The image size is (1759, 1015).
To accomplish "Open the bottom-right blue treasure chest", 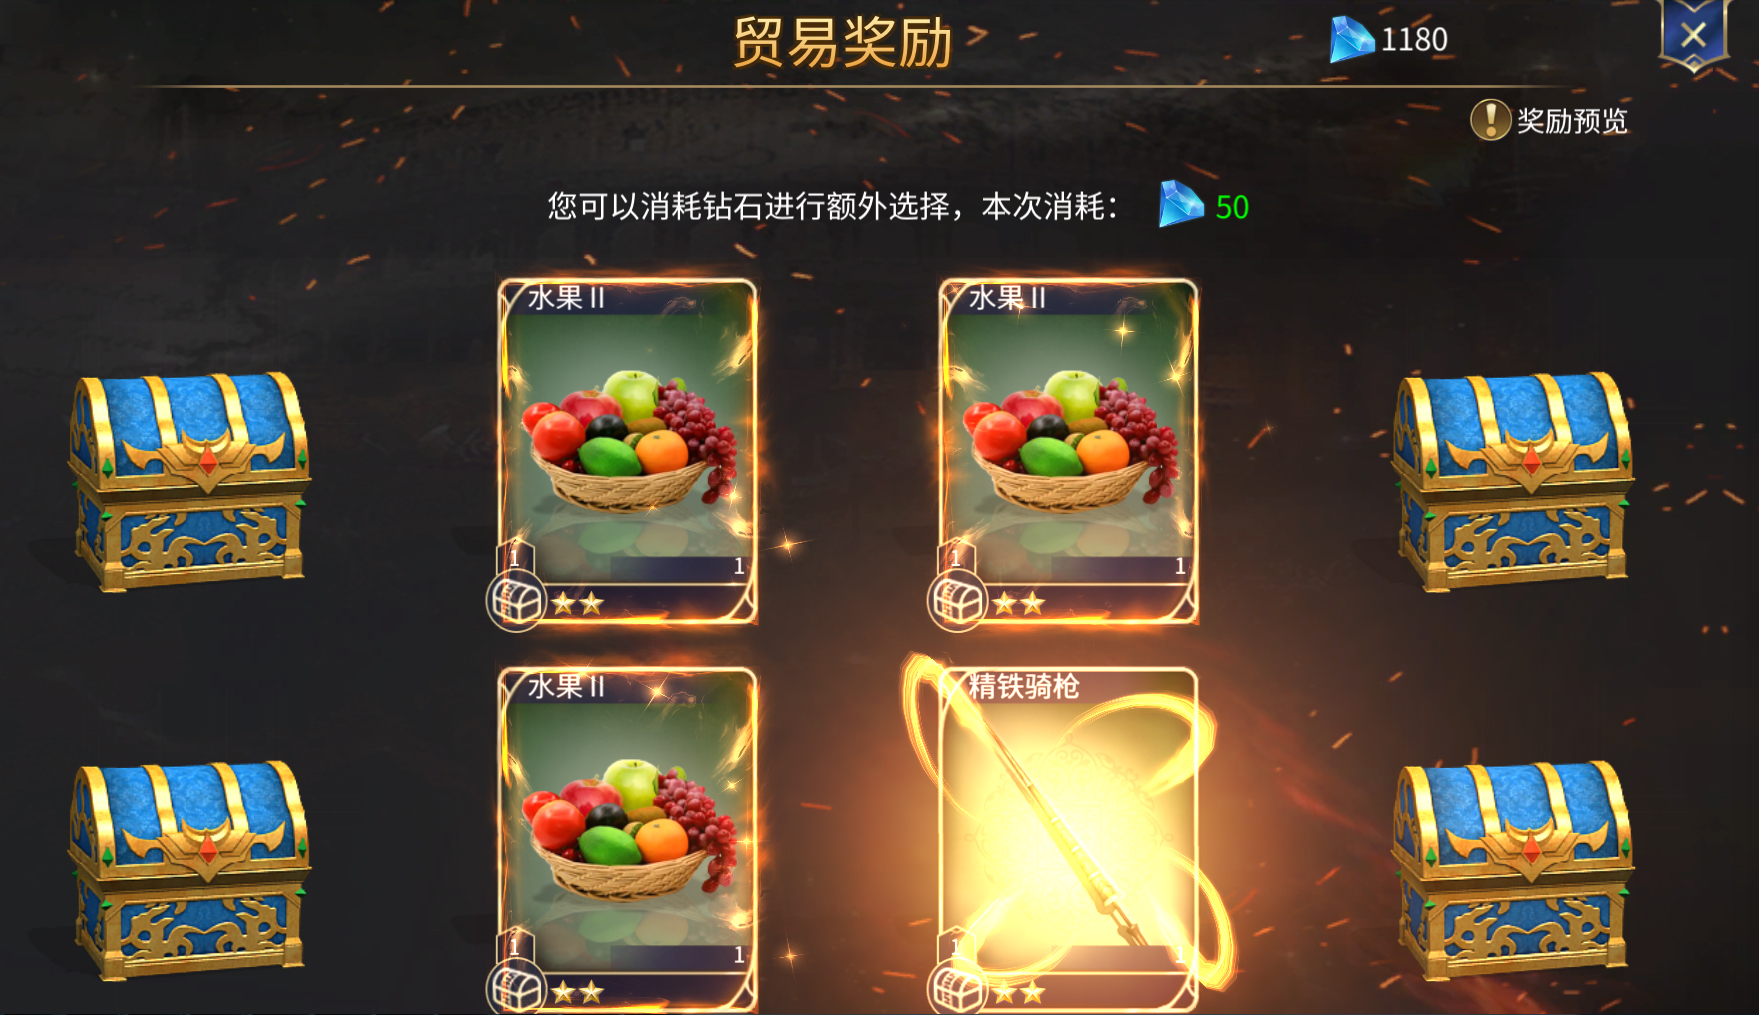I will point(1512,870).
